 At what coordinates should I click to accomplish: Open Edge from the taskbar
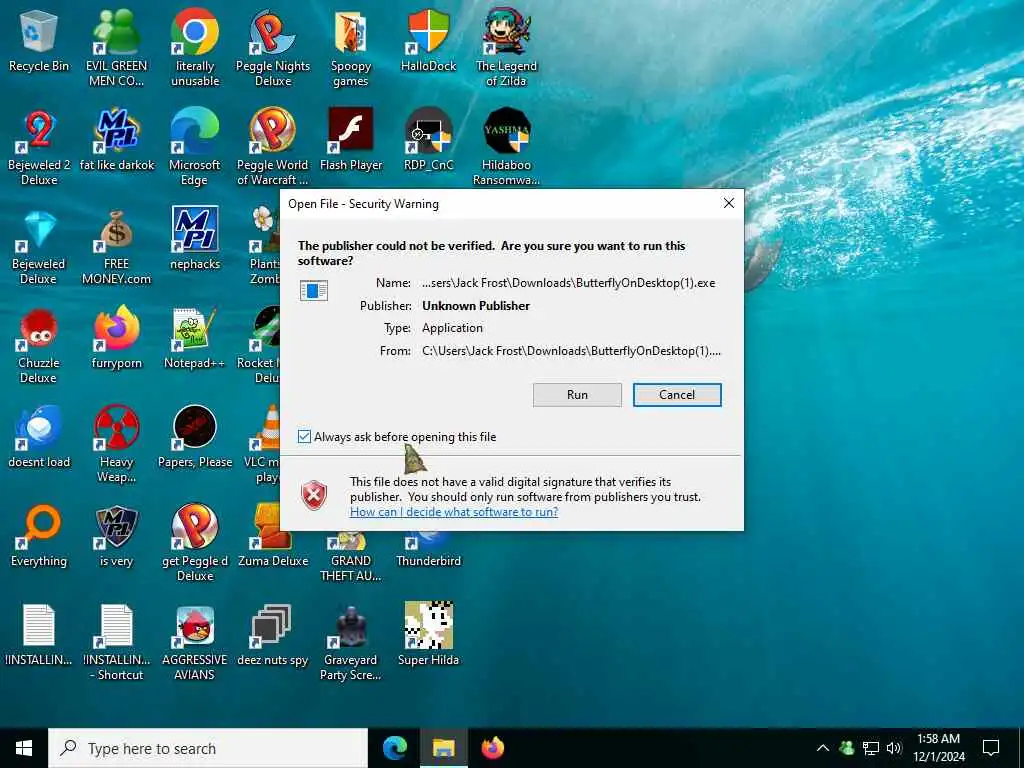tap(394, 748)
